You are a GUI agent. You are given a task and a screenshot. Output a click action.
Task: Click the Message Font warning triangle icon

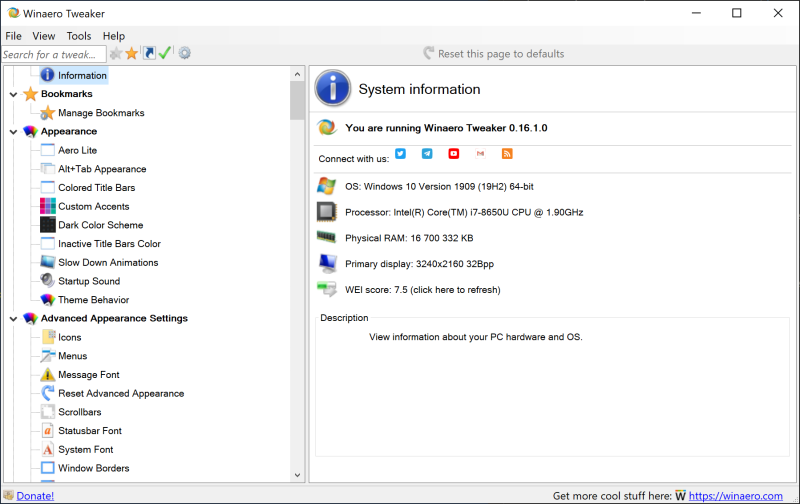click(x=47, y=374)
